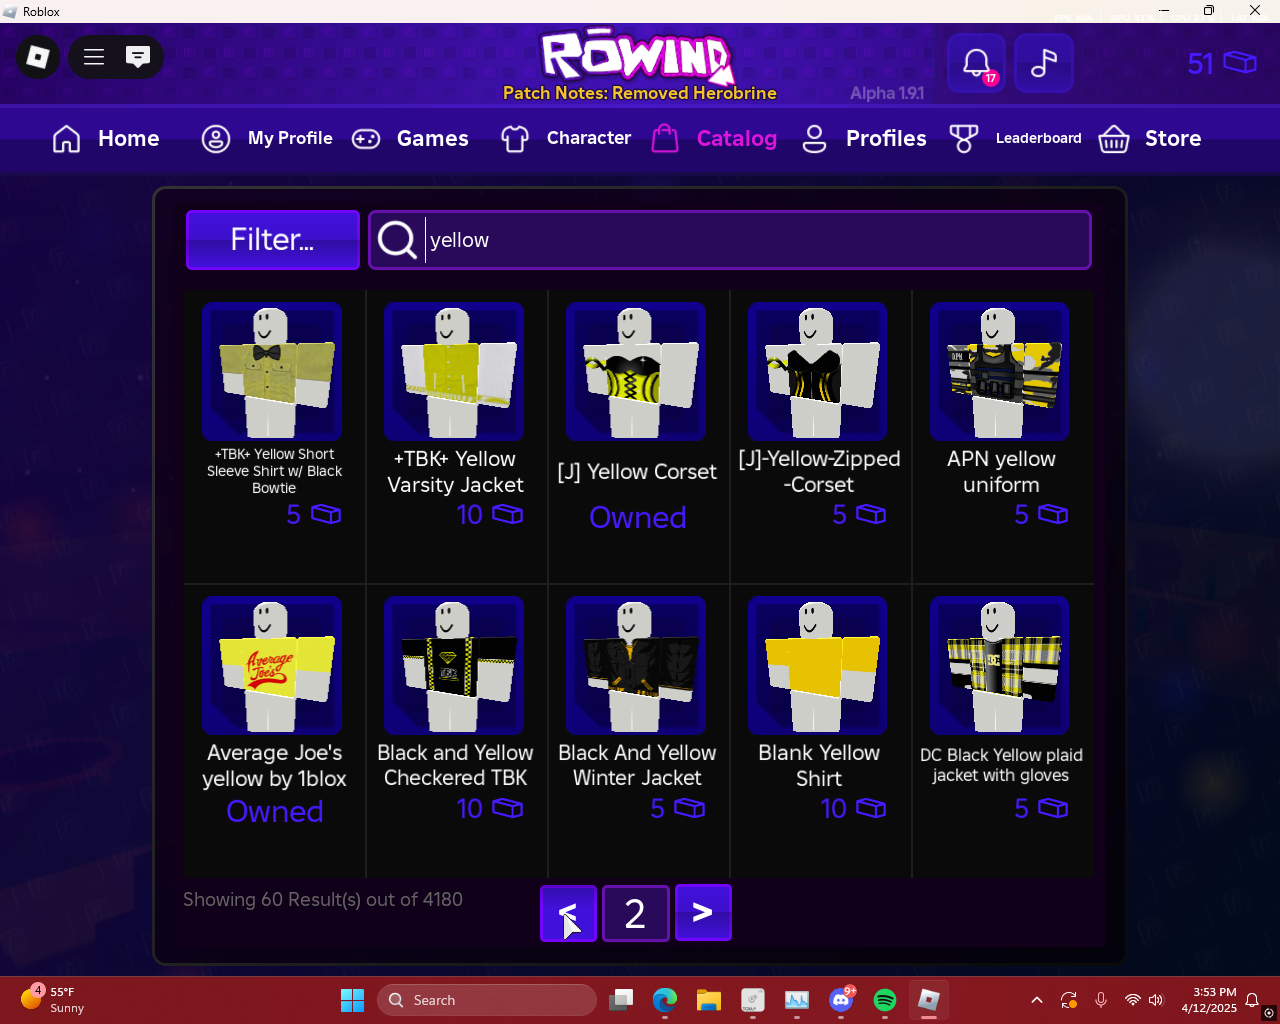Open the Profiles tab
Image resolution: width=1280 pixels, height=1024 pixels.
coord(864,138)
